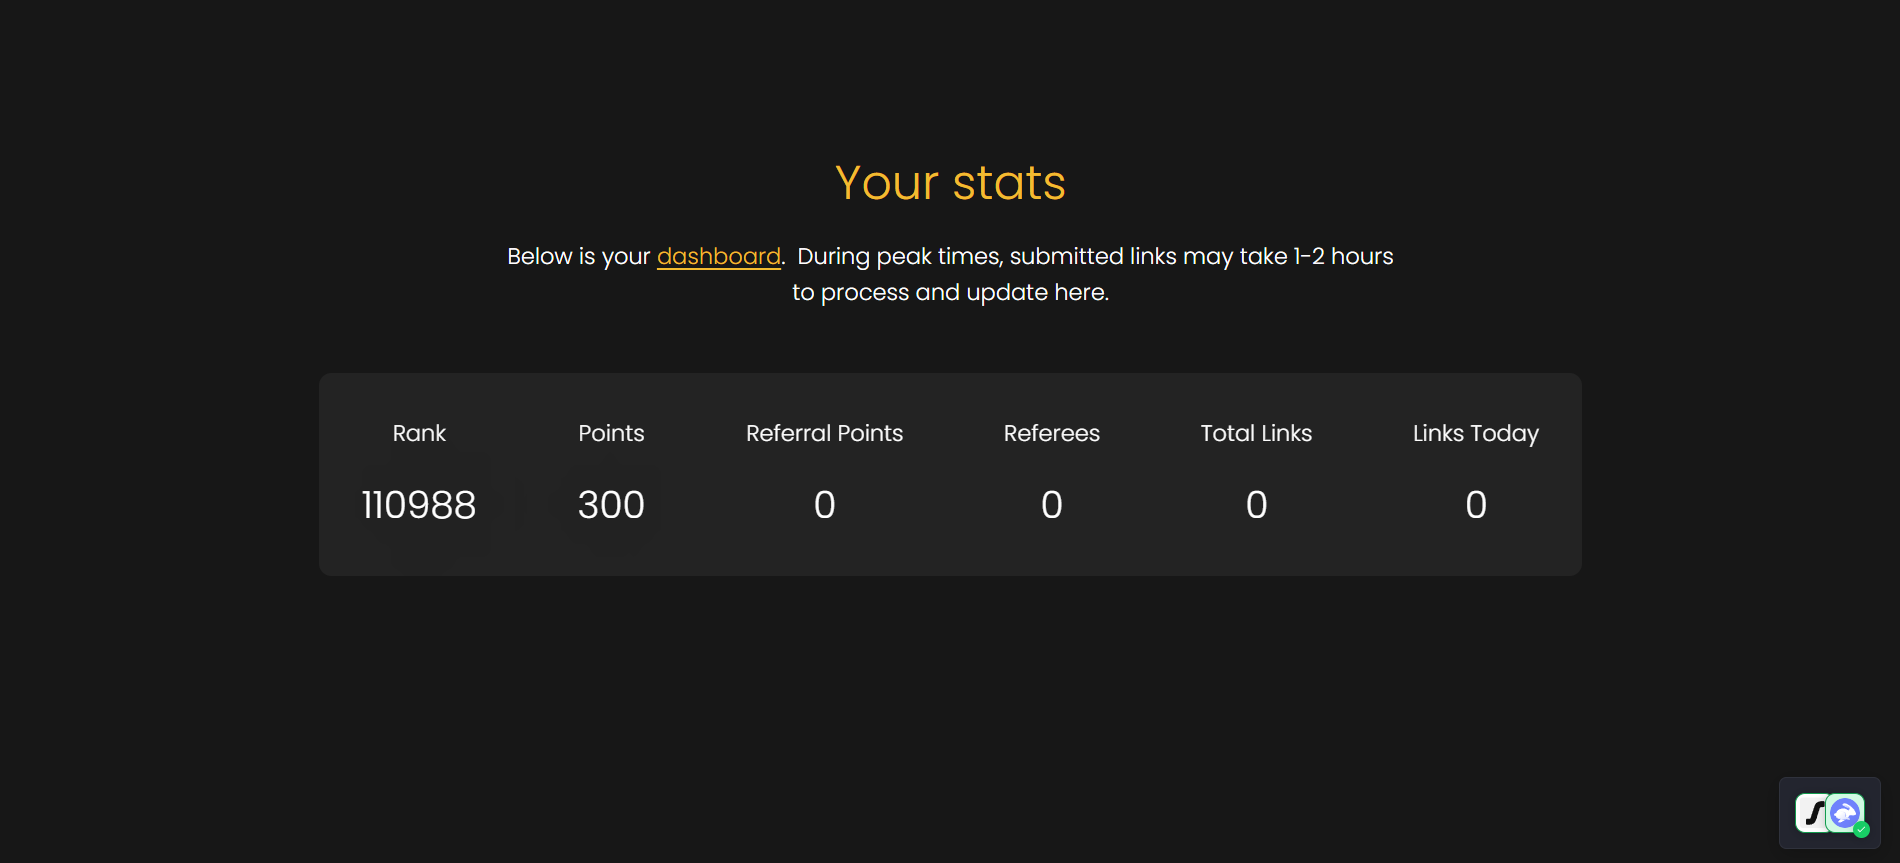
Task: Click the 'Your stats' heading
Action: (950, 183)
